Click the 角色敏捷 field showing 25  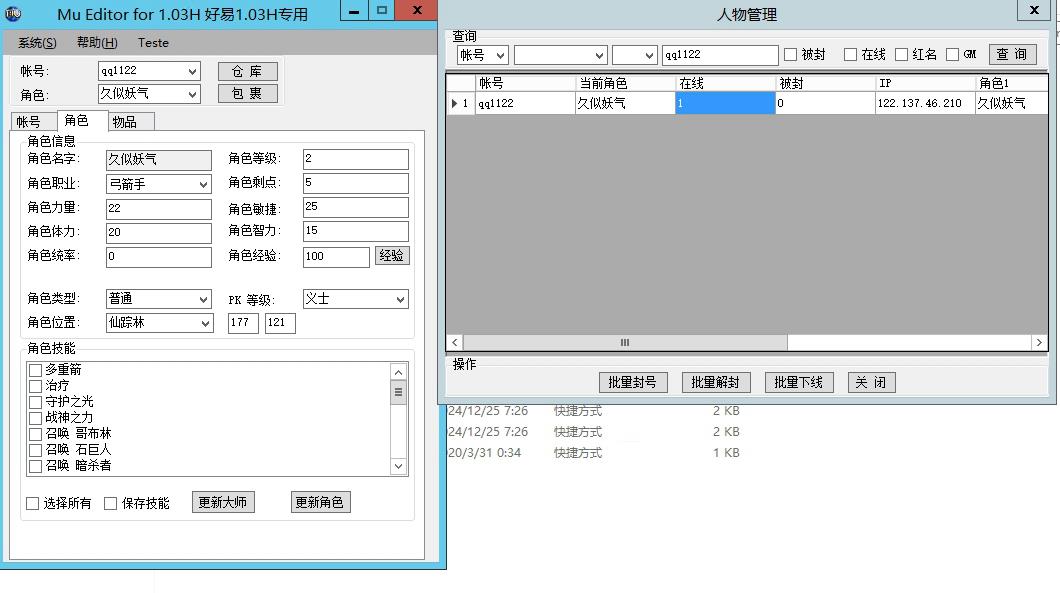pos(356,207)
